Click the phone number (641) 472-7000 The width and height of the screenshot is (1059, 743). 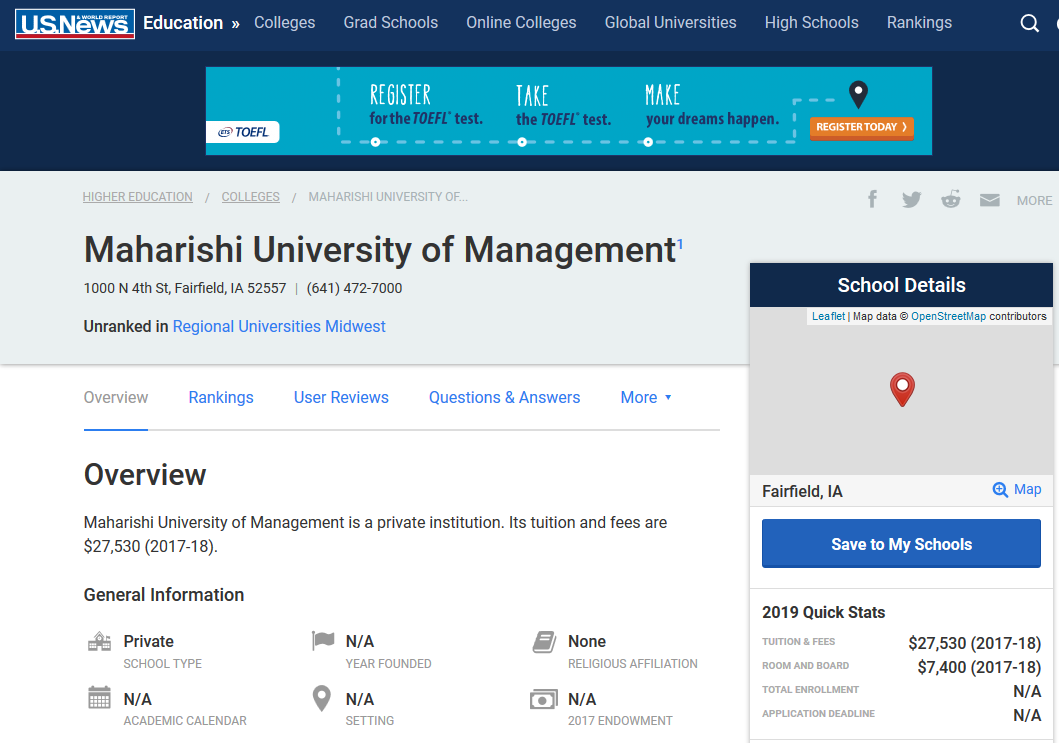click(354, 288)
